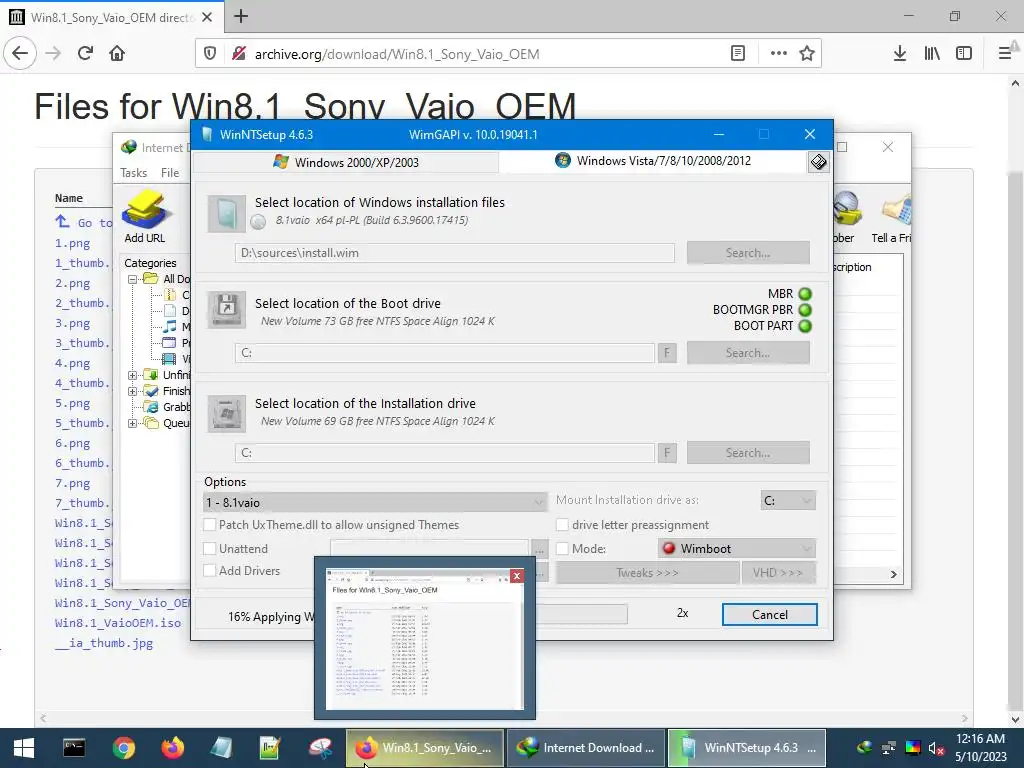
Task: Open the Tweaks >>> button
Action: (x=647, y=573)
